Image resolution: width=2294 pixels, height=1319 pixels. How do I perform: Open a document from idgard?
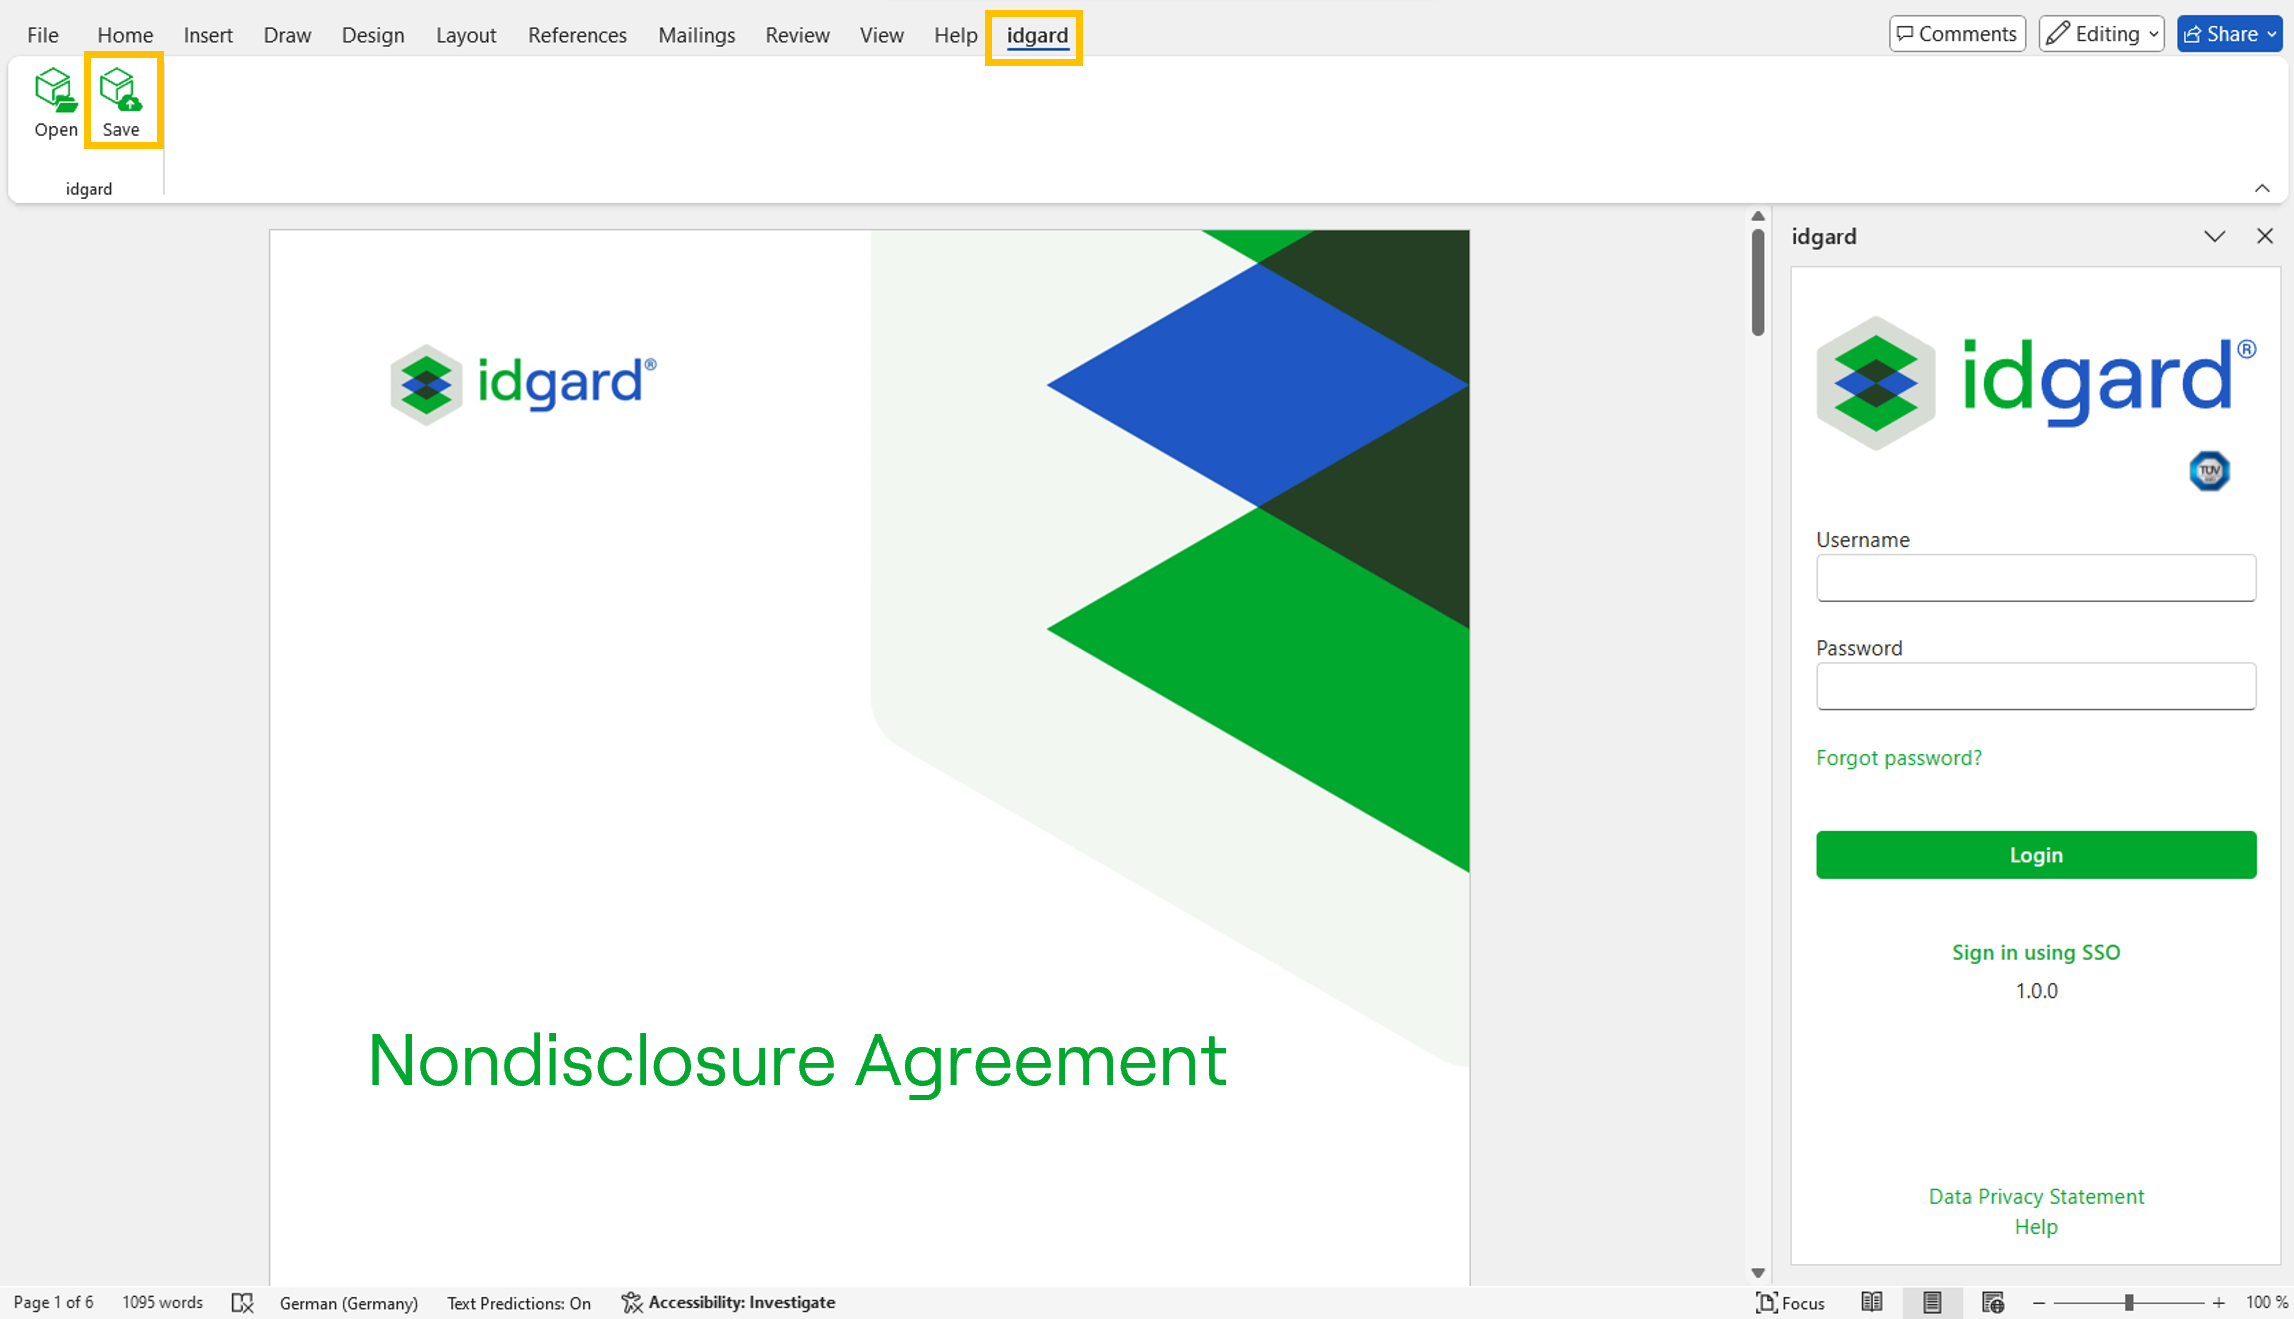(x=55, y=100)
